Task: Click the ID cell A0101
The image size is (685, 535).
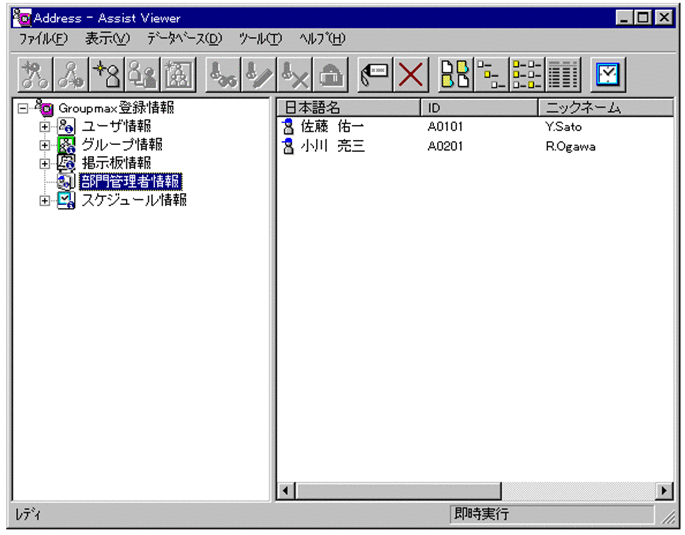Action: [445, 127]
